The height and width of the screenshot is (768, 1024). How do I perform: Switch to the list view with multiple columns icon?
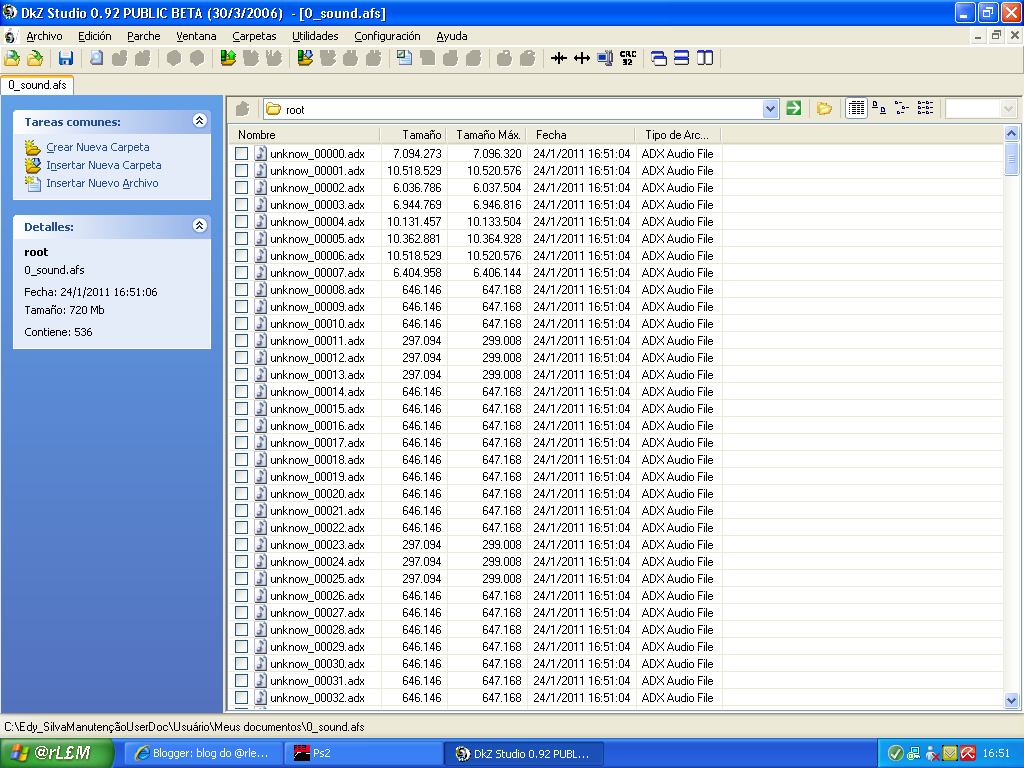925,108
